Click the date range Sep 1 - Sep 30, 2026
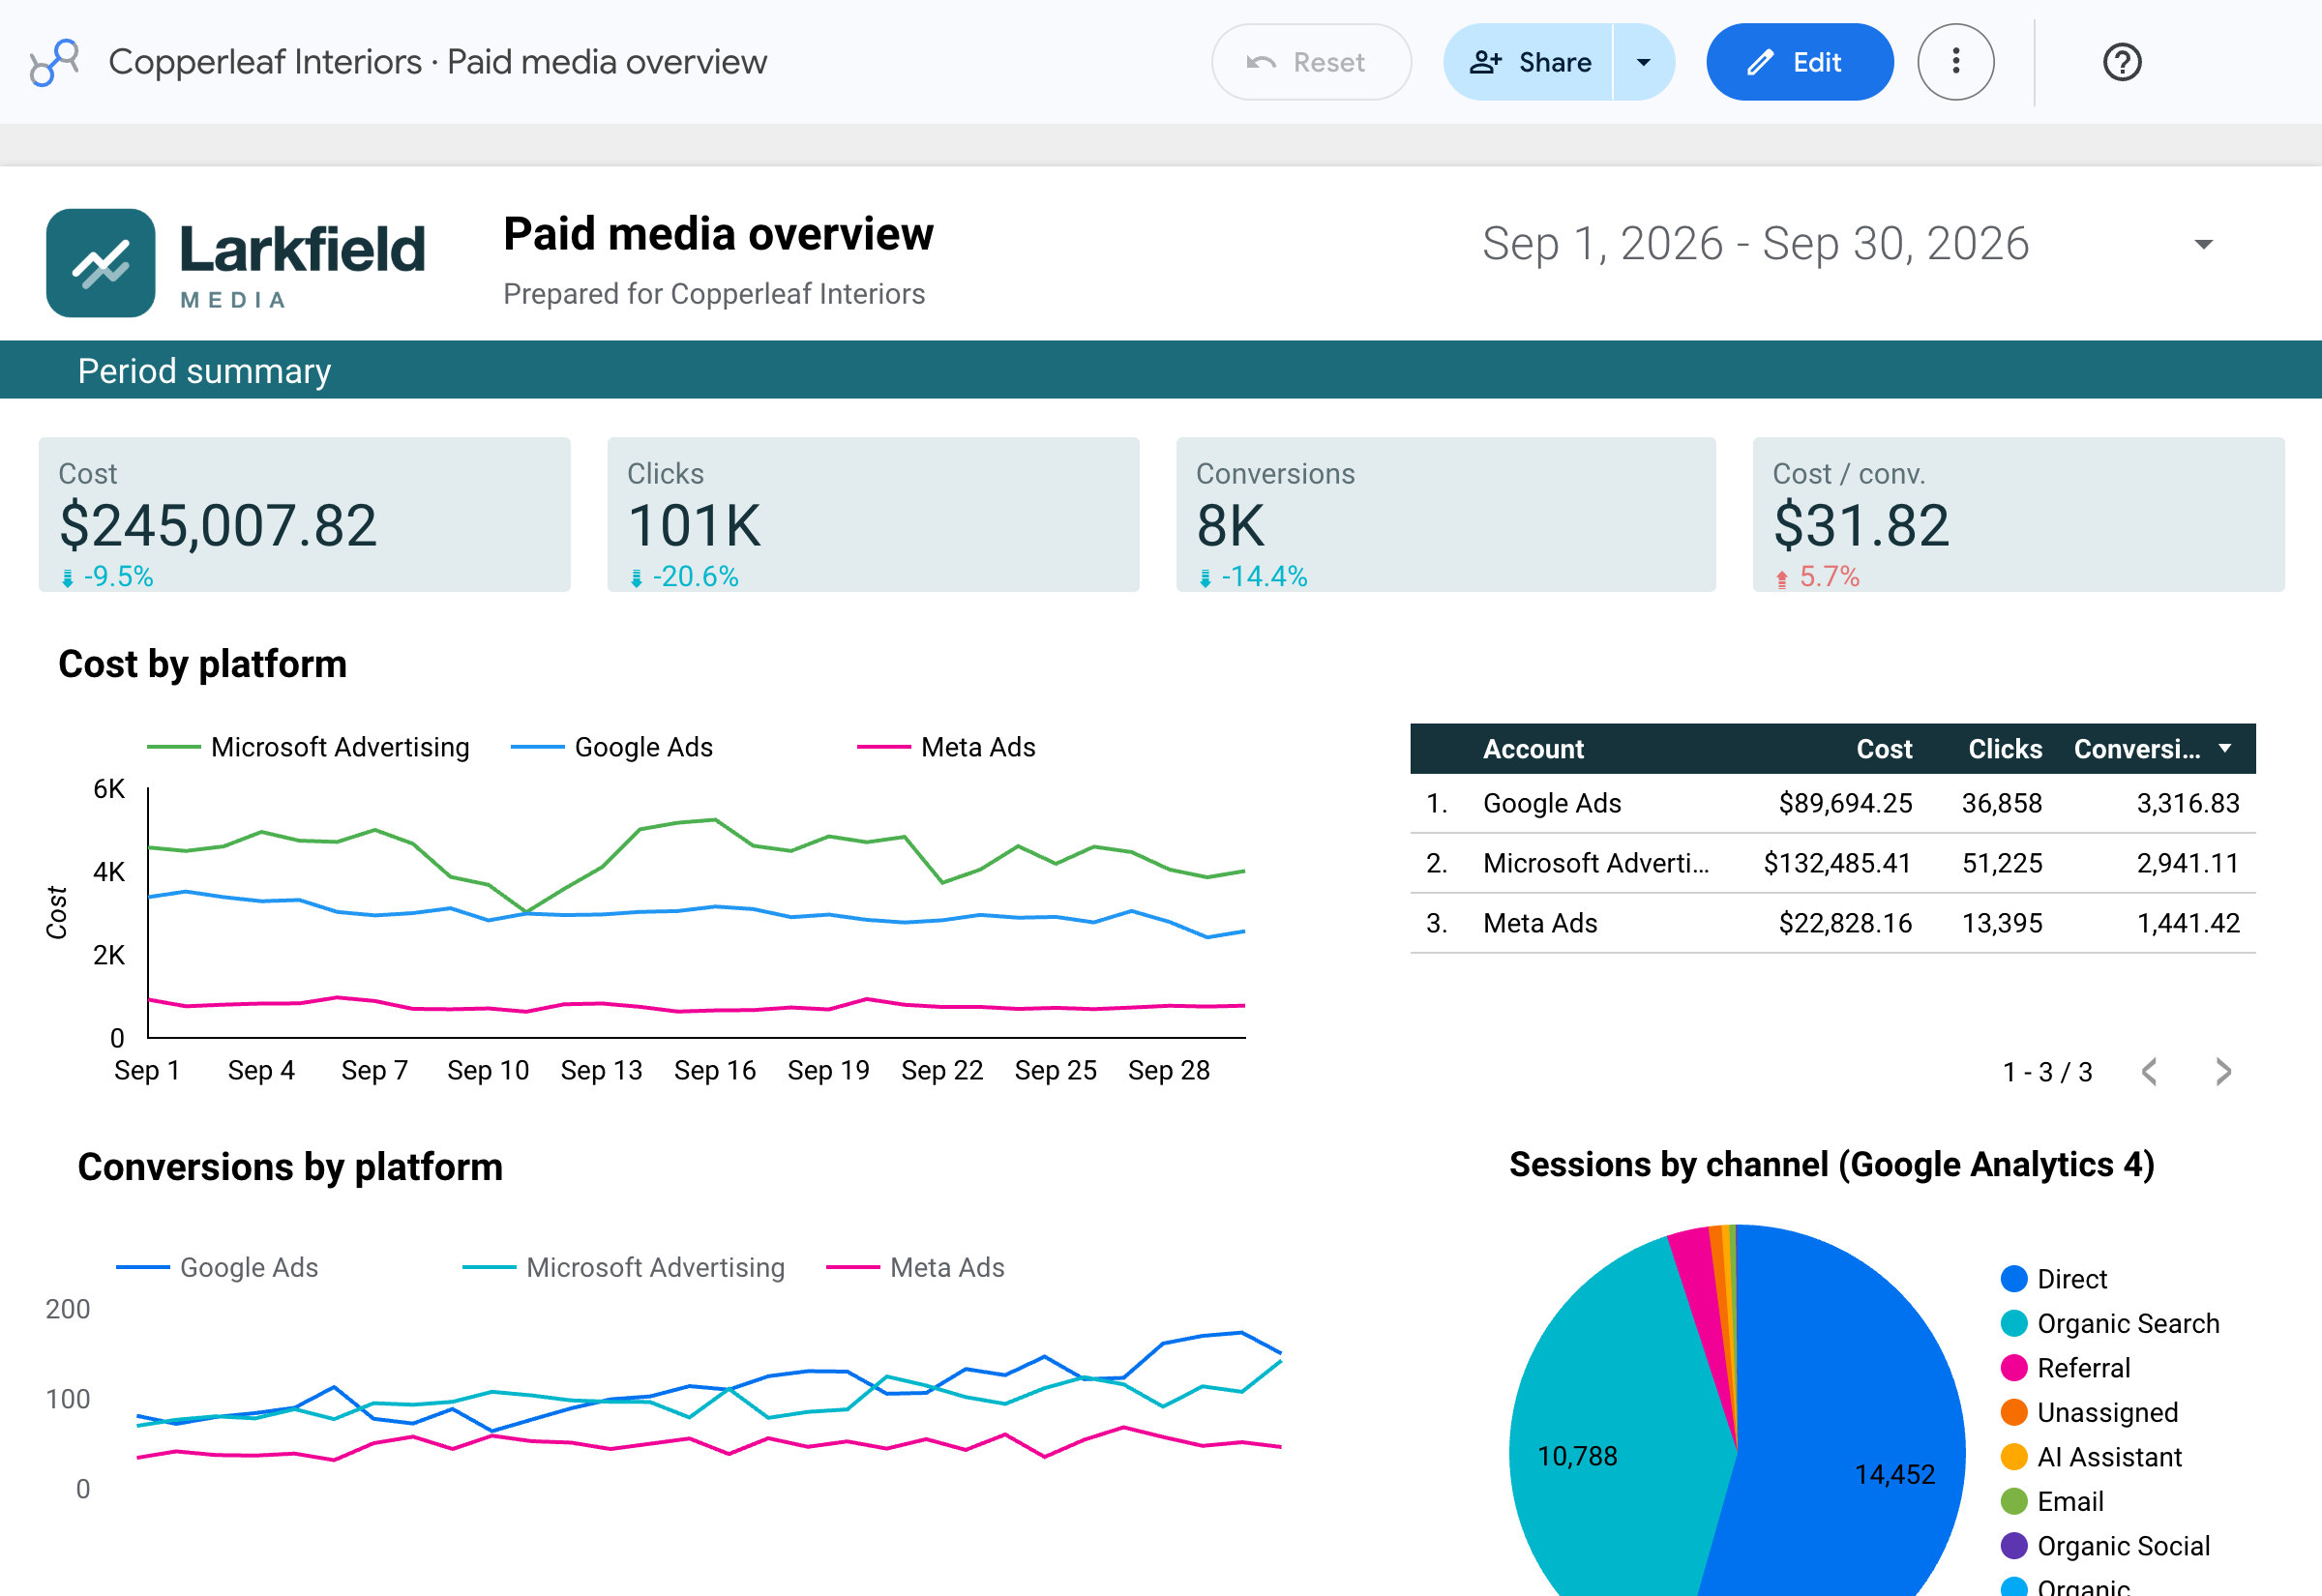 [x=1755, y=244]
